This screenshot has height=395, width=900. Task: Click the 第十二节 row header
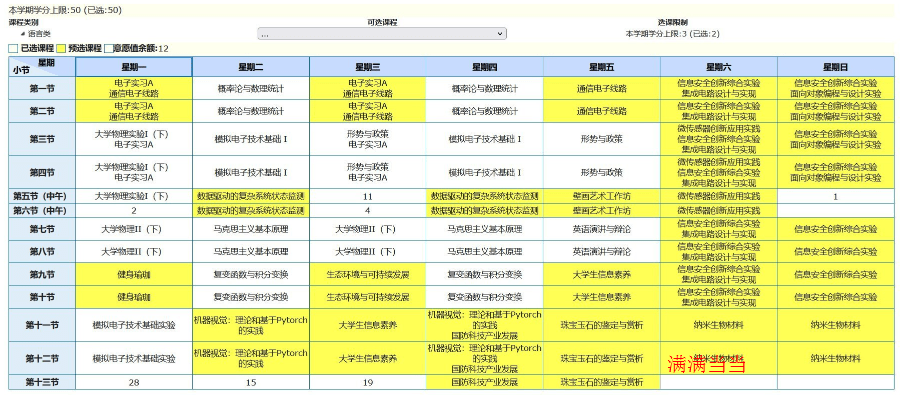pyautogui.click(x=42, y=358)
